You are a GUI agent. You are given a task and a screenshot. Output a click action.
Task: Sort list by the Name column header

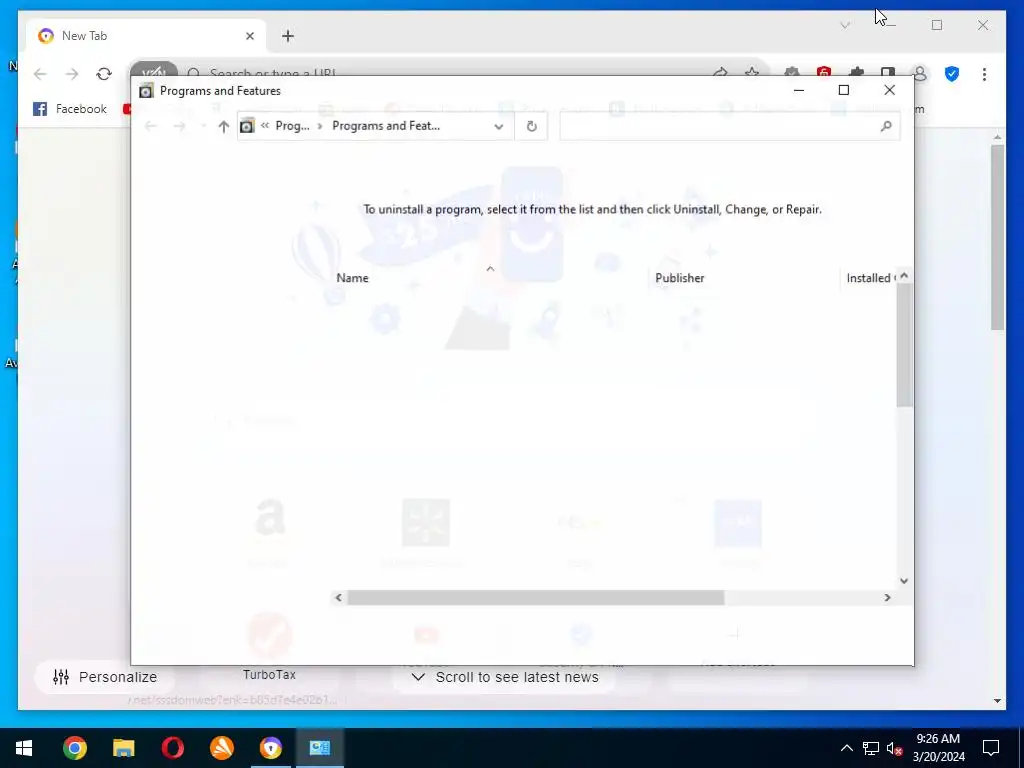click(x=352, y=278)
